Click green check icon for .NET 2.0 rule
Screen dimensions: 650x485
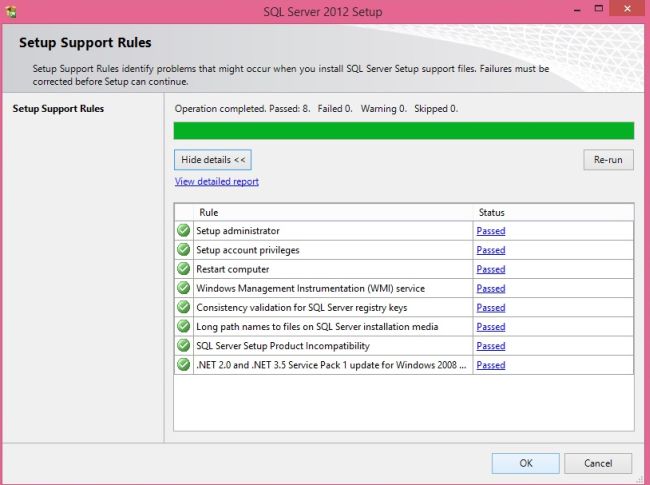183,364
